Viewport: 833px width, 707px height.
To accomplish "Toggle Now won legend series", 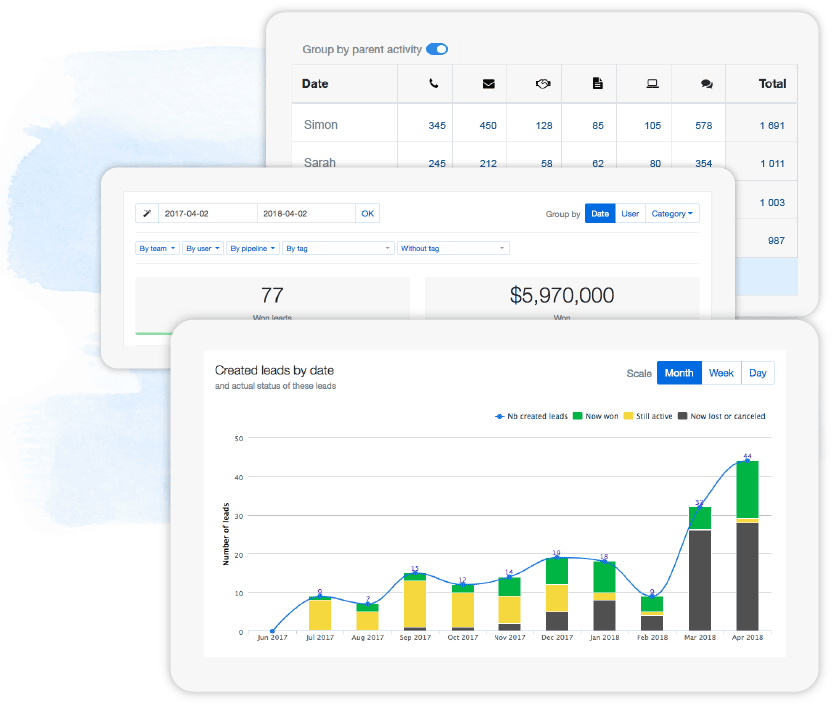I will (x=596, y=416).
